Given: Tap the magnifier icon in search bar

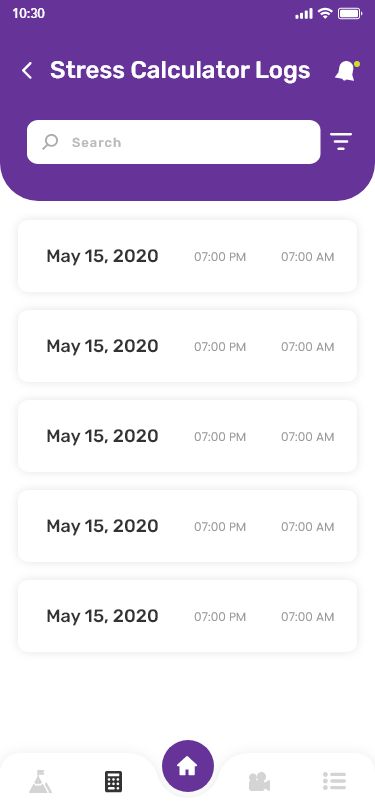Looking at the screenshot, I should [50, 142].
